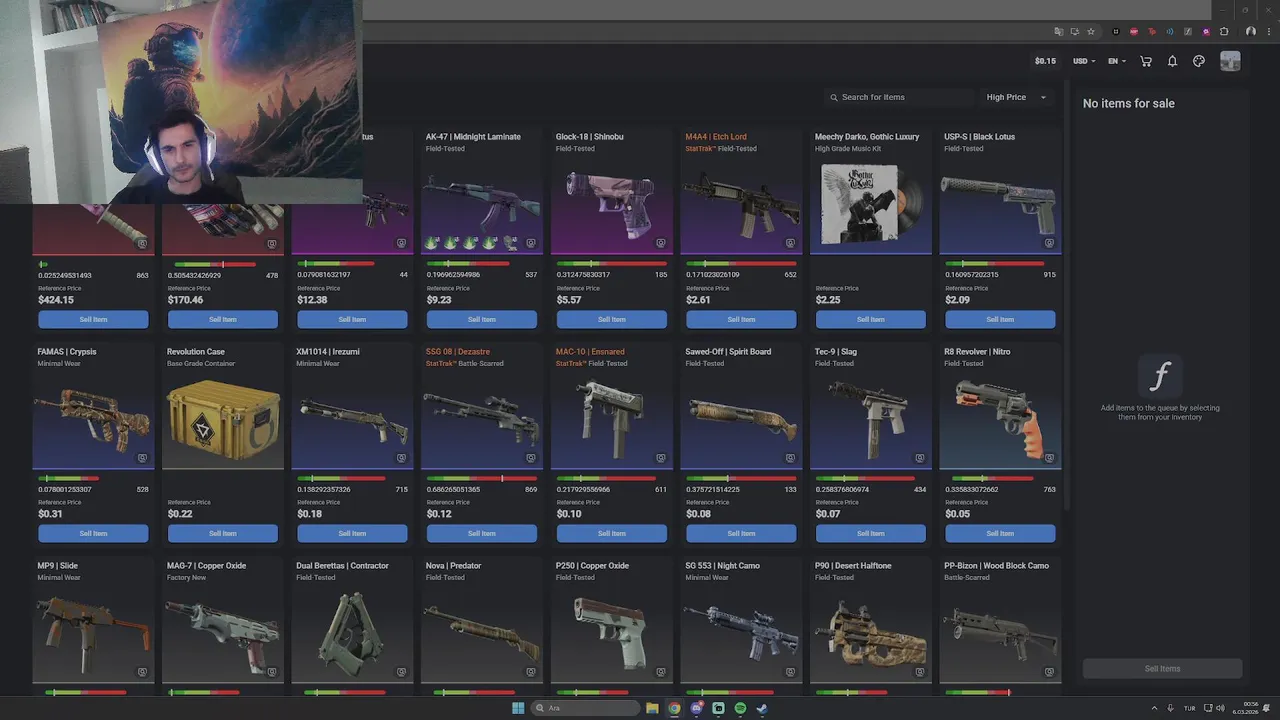Open the browser extensions puzzle icon
Image resolution: width=1280 pixels, height=720 pixels.
pos(1224,31)
